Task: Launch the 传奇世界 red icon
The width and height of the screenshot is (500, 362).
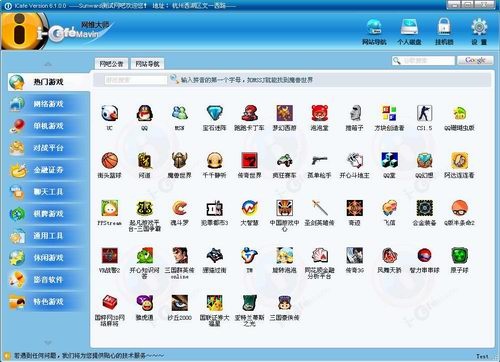Action: 249,161
